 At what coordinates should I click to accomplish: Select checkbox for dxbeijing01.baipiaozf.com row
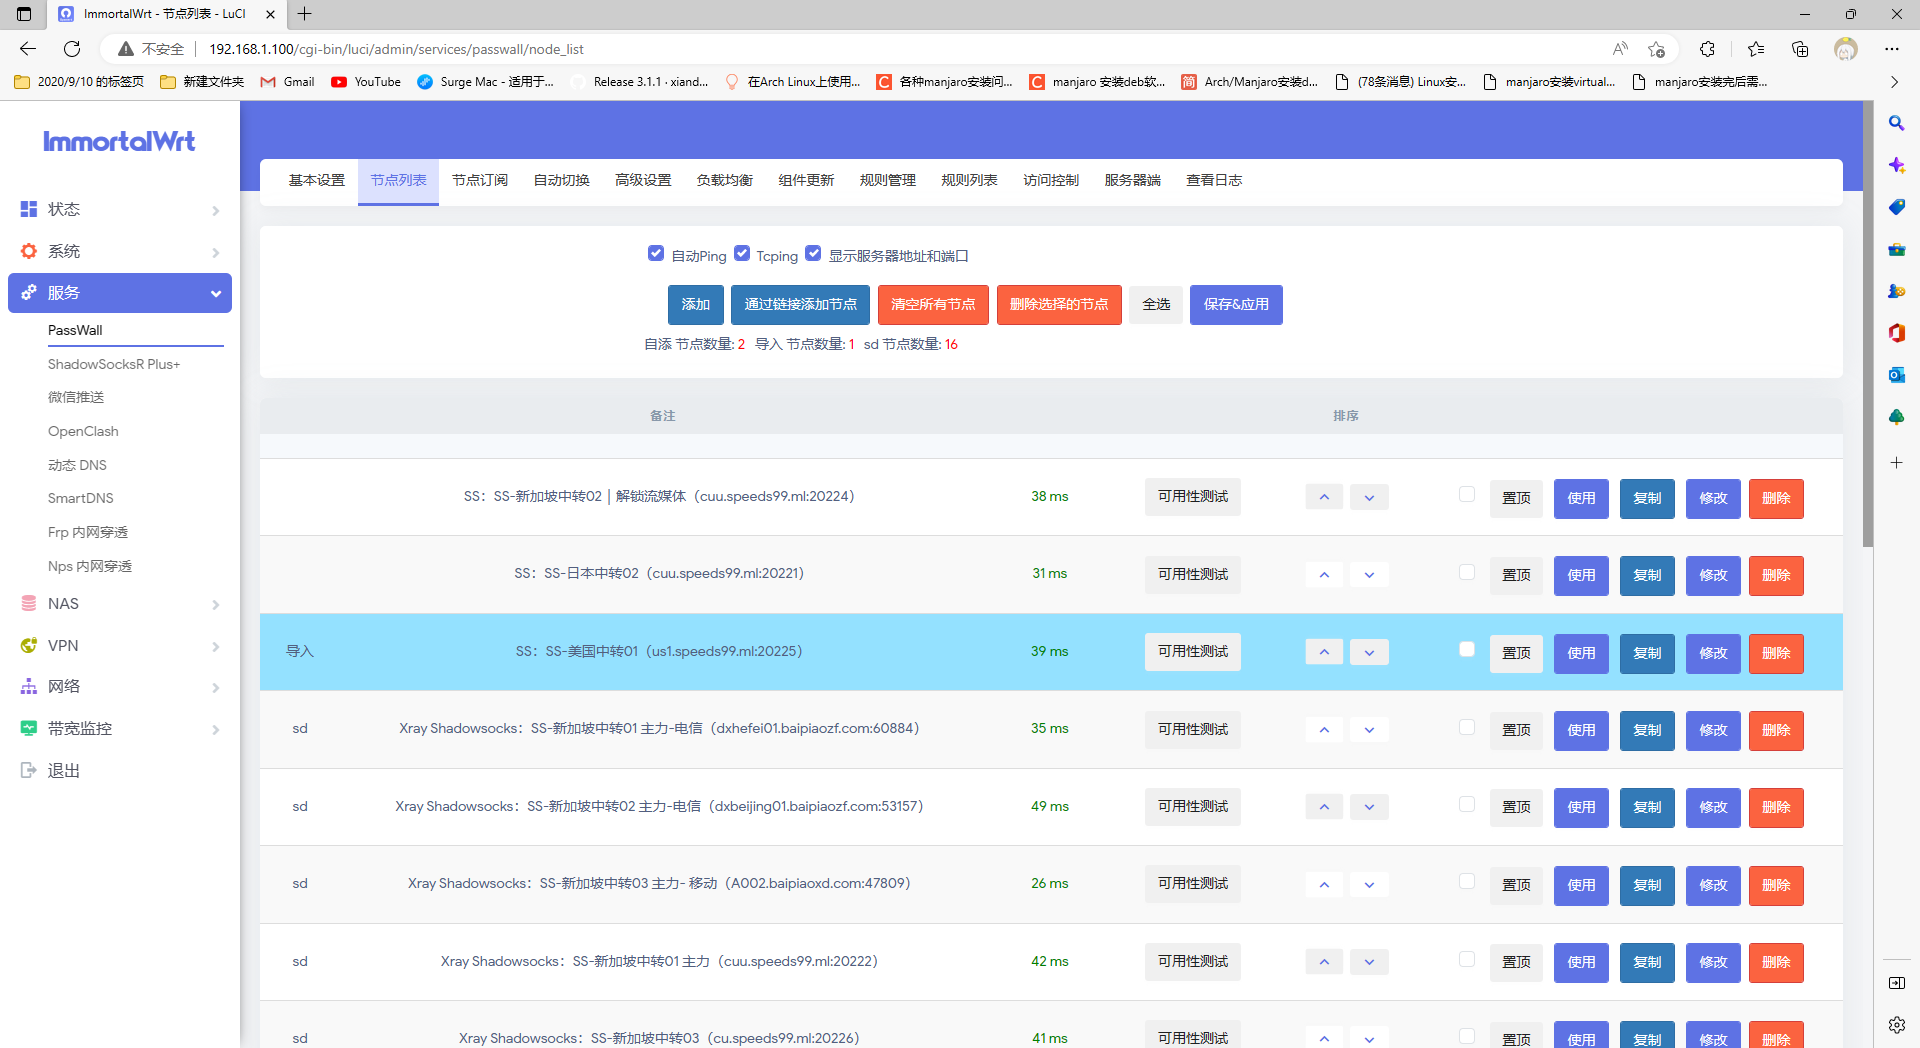coord(1467,804)
